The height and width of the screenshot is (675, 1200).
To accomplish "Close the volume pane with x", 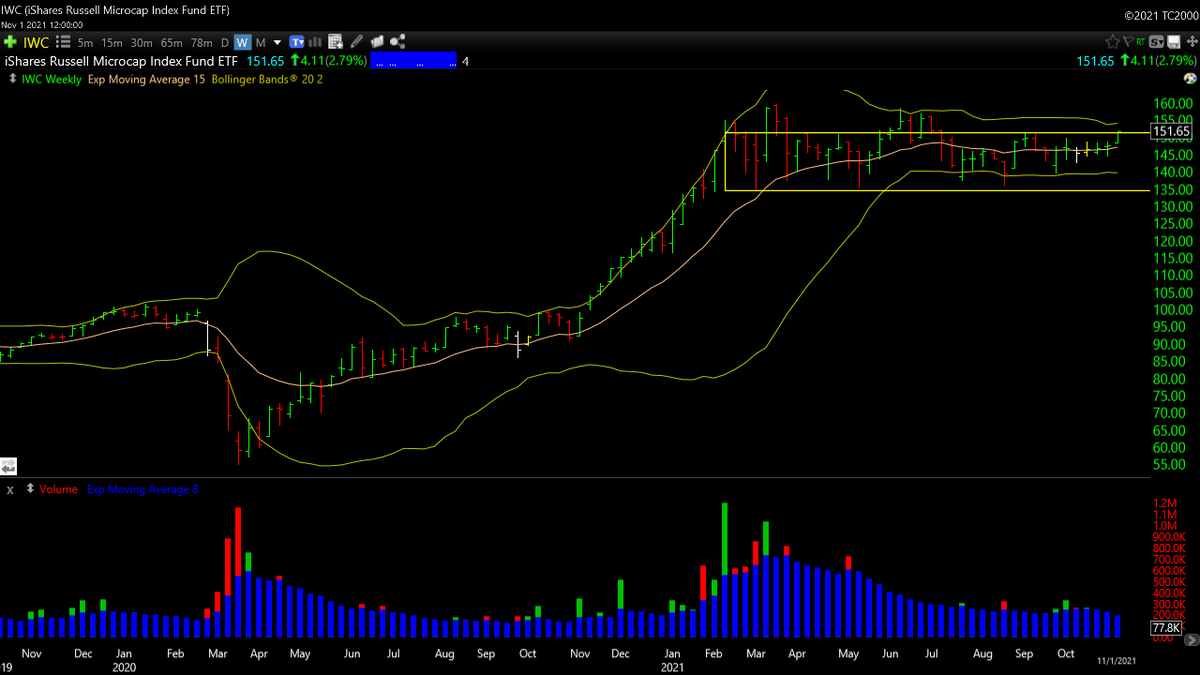I will click(9, 490).
